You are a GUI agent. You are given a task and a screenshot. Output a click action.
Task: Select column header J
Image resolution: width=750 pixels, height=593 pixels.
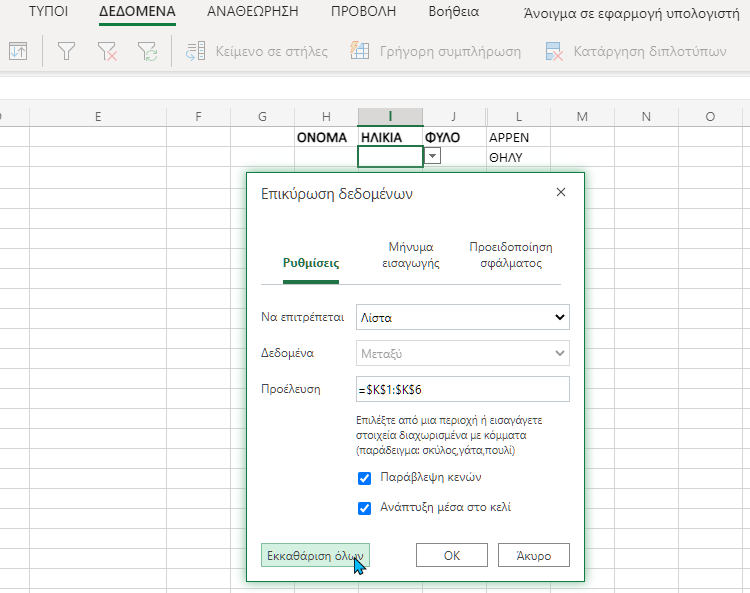[454, 117]
